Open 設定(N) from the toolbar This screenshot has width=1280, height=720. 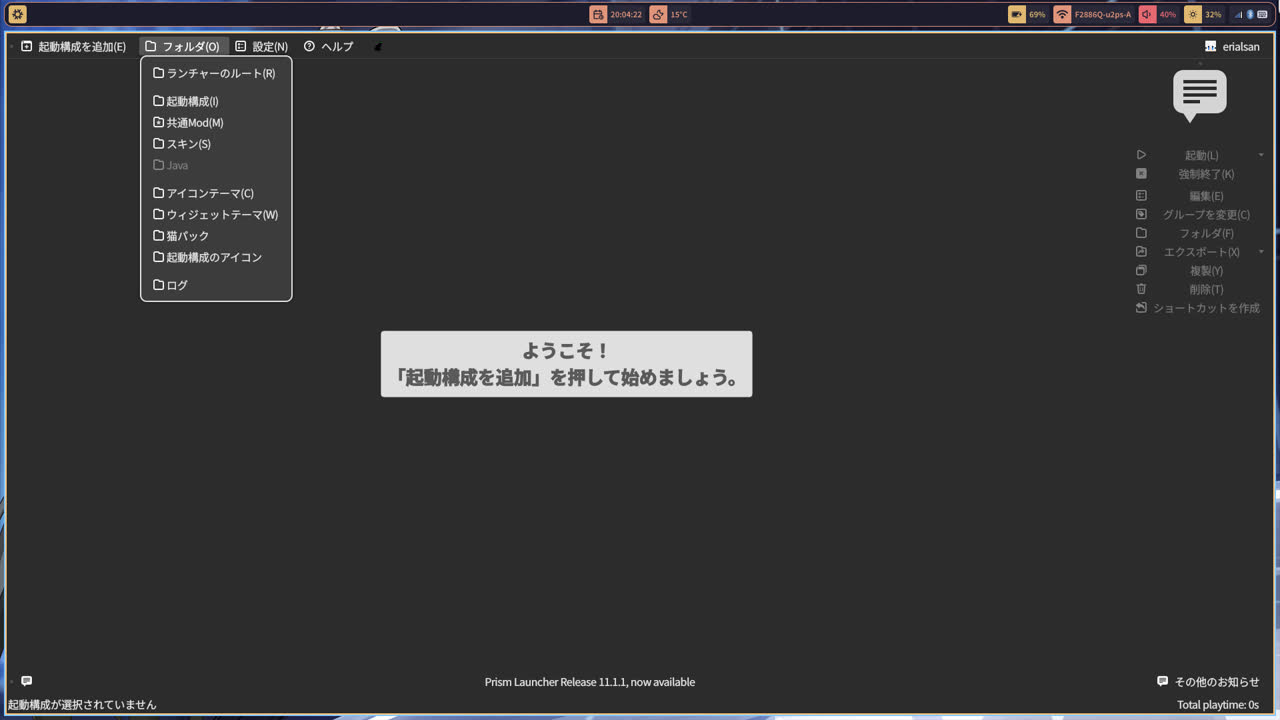pyautogui.click(x=261, y=46)
